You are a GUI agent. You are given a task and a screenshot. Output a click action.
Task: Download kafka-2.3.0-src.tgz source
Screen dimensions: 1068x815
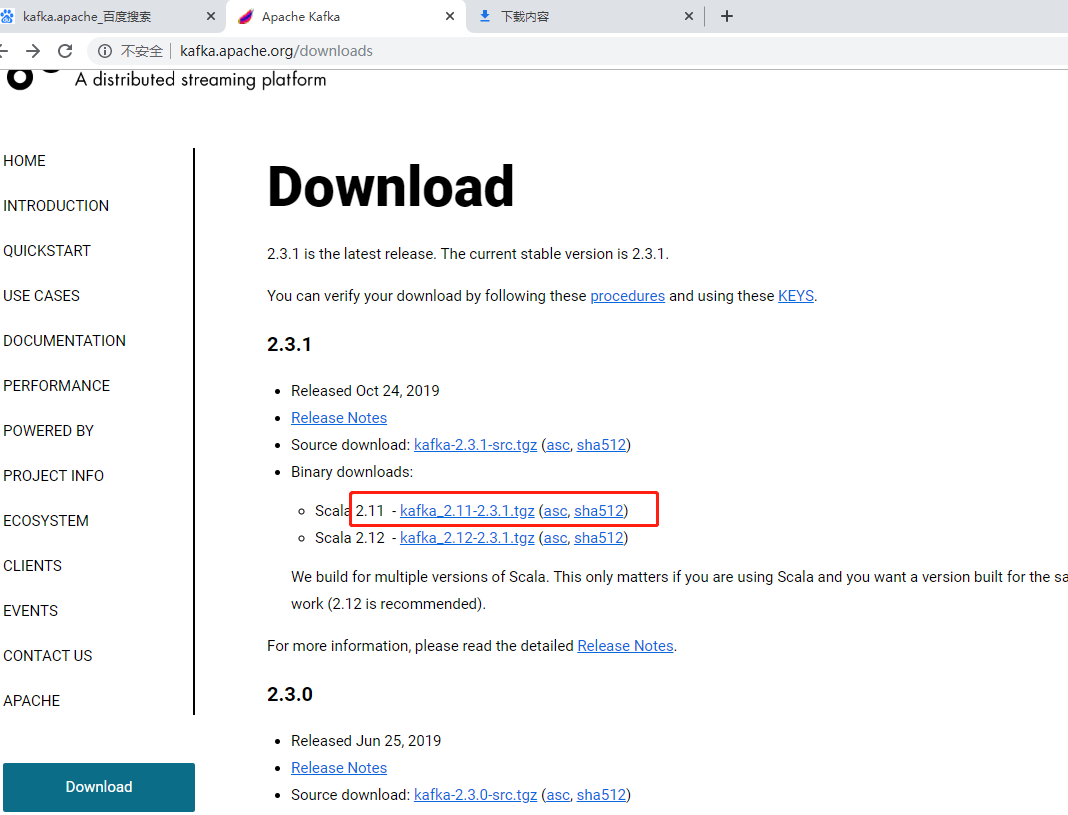coord(475,795)
